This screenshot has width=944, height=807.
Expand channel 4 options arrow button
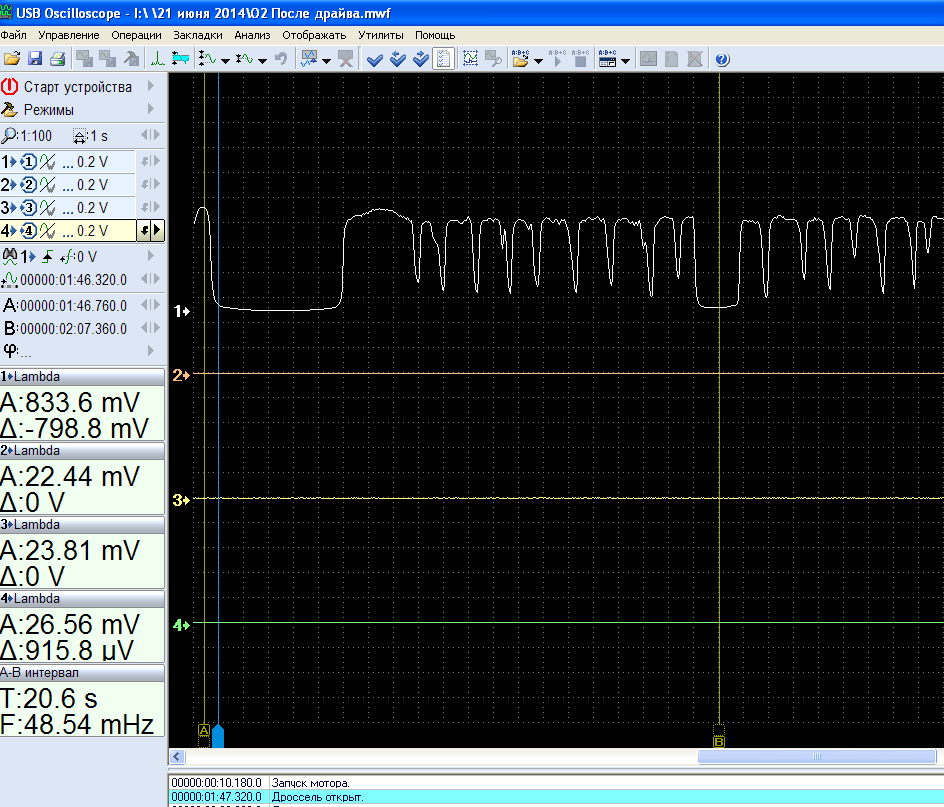click(156, 231)
